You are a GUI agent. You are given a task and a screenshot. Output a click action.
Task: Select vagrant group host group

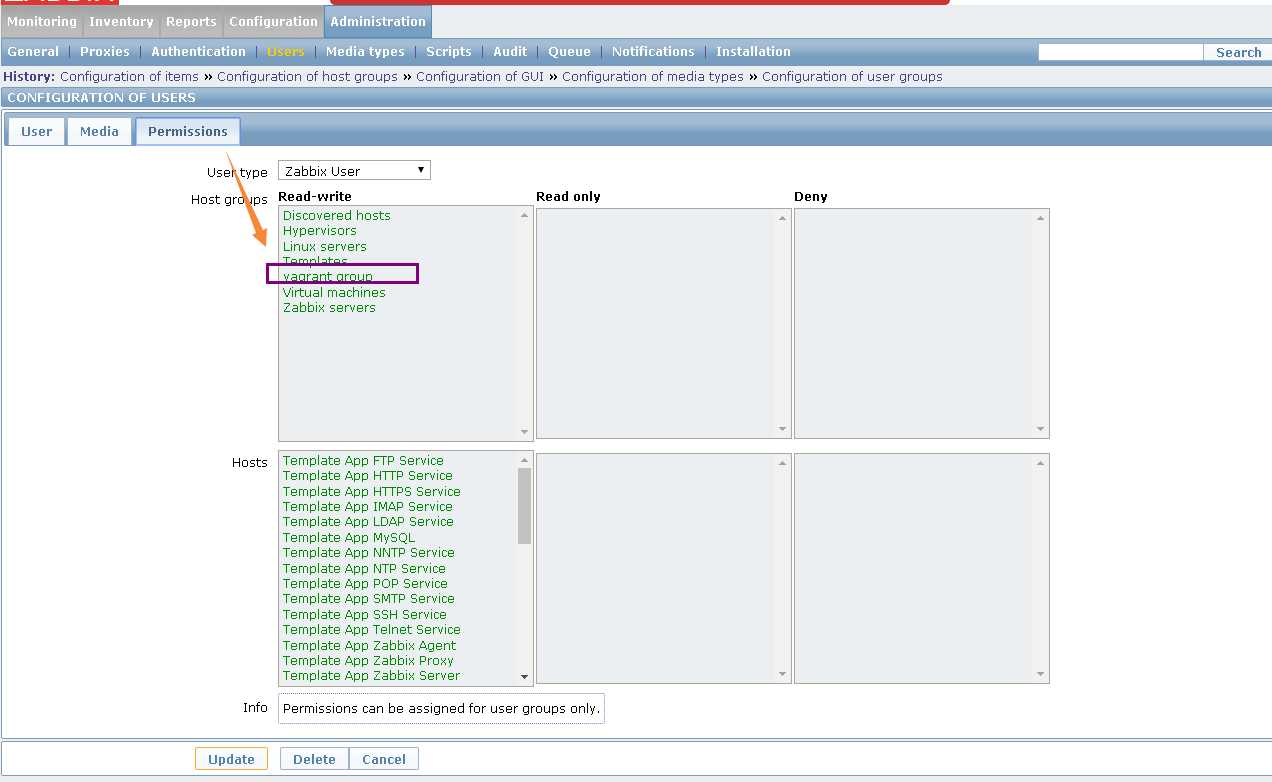pyautogui.click(x=328, y=277)
